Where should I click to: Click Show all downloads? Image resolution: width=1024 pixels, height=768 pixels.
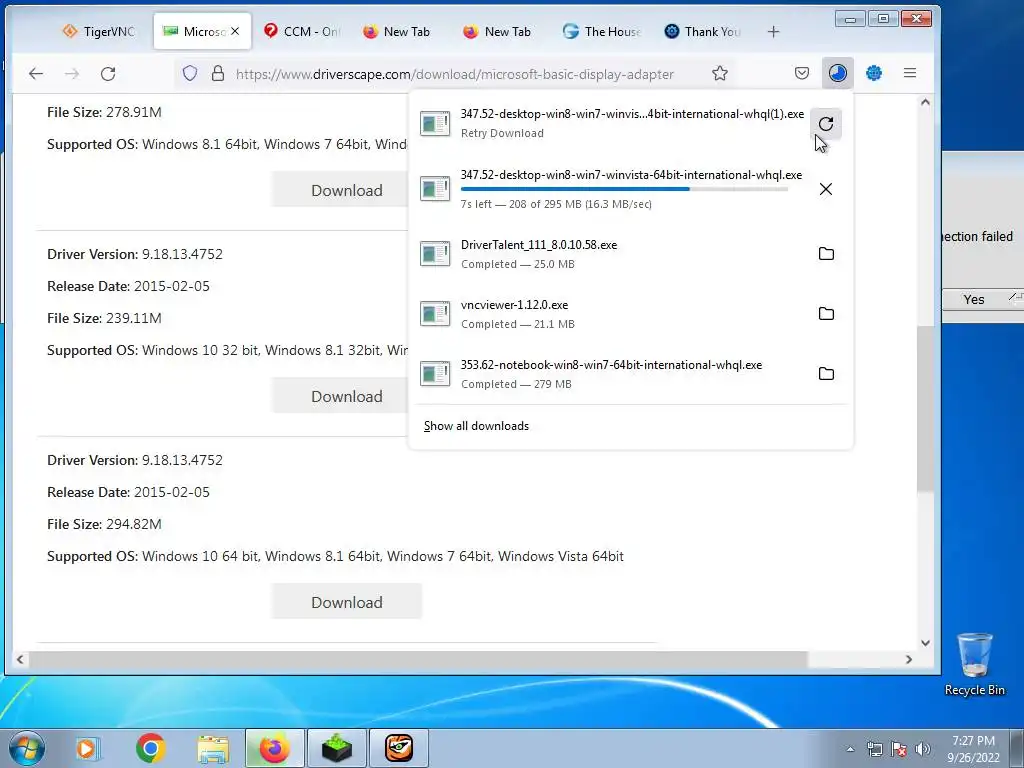476,426
